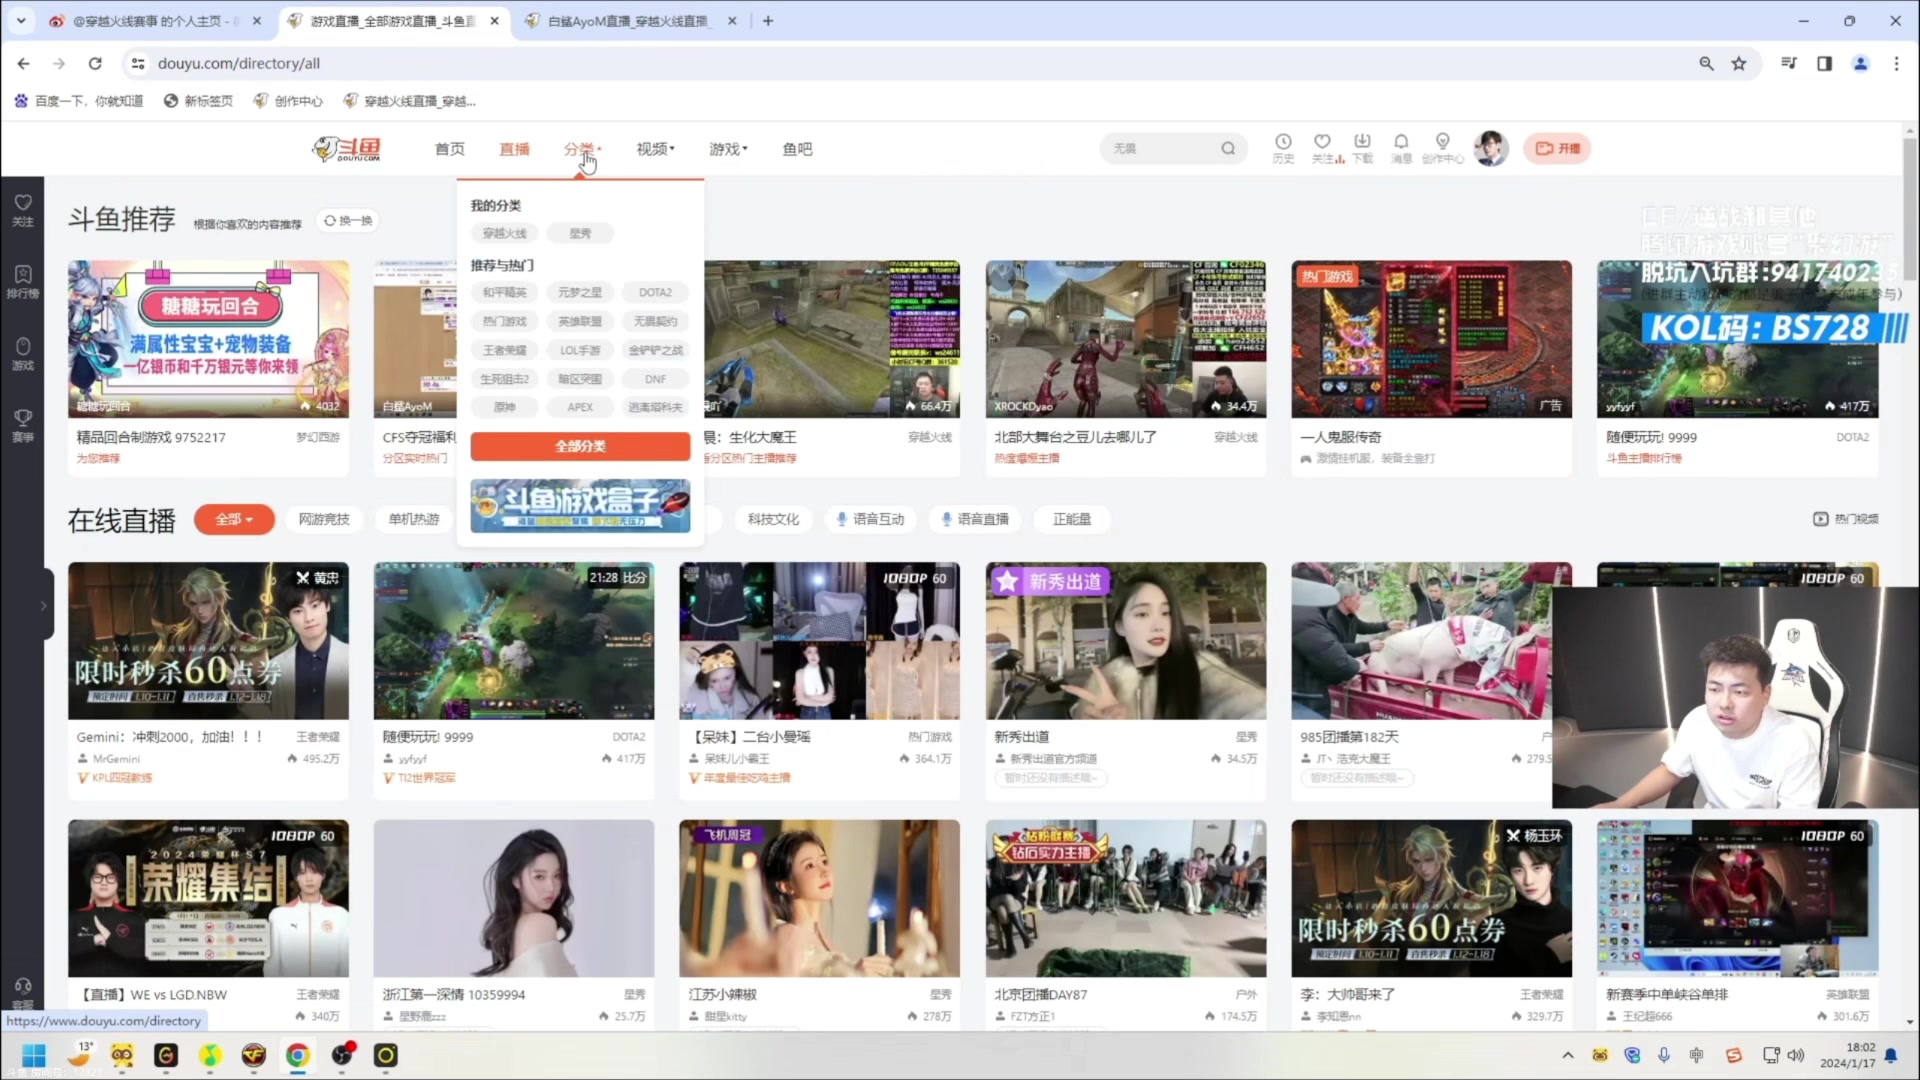Click the 开播 start streaming button

coord(1557,149)
